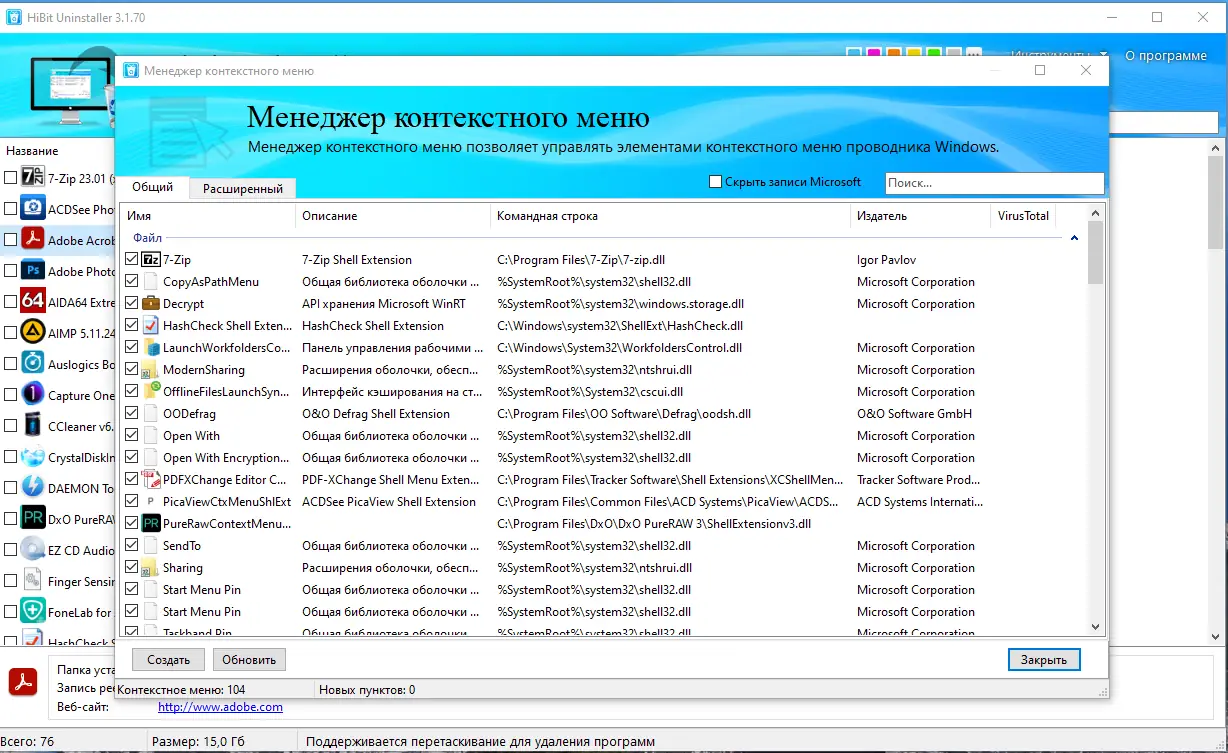Click the OfflineFilesLaunchSync row icon
The height and width of the screenshot is (753, 1228).
[151, 392]
